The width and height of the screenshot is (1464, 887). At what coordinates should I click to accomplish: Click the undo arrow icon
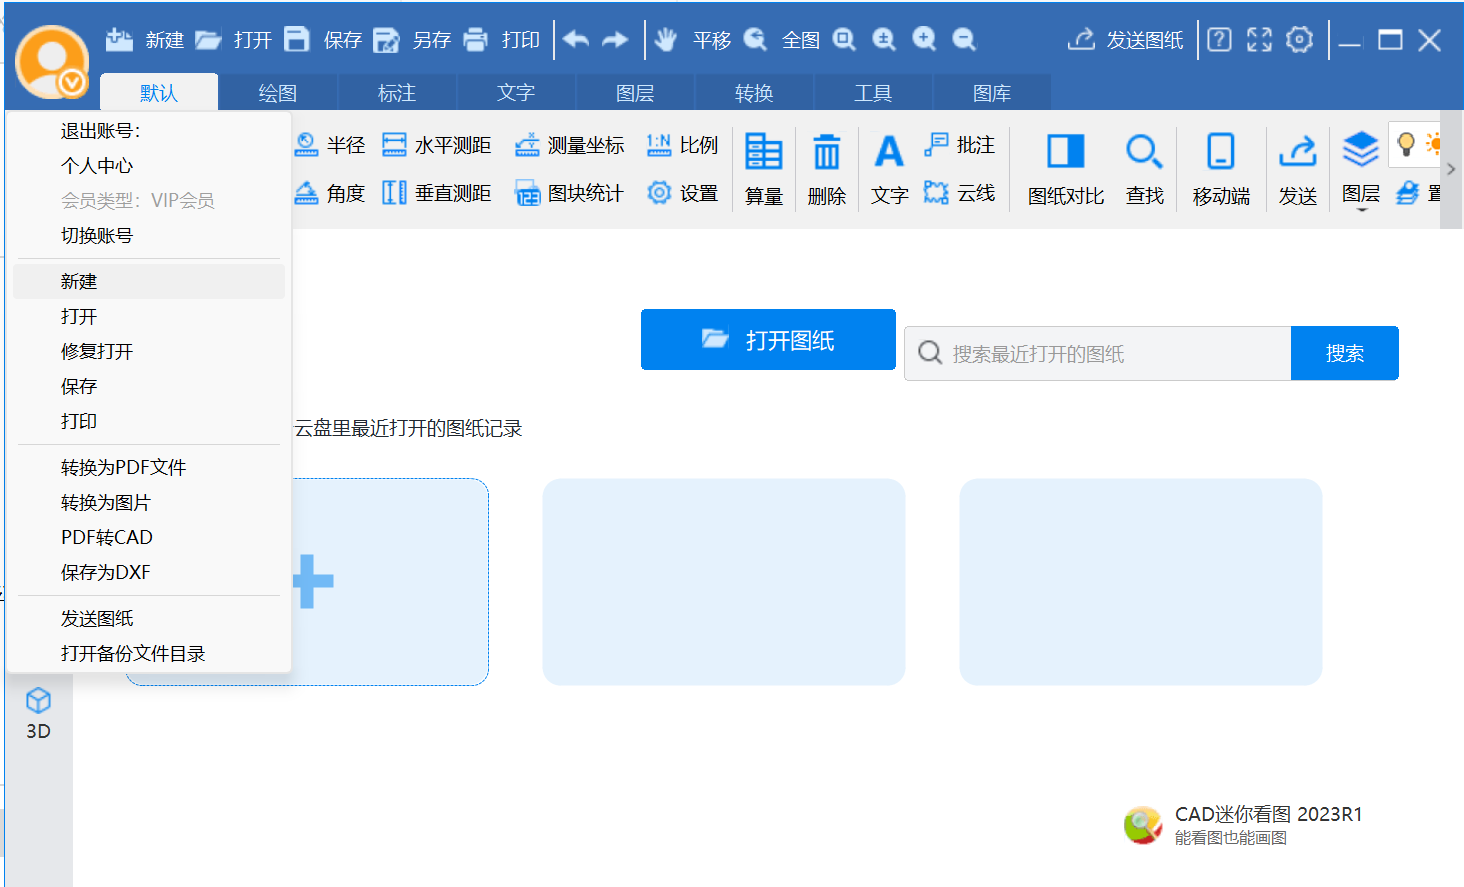click(576, 39)
